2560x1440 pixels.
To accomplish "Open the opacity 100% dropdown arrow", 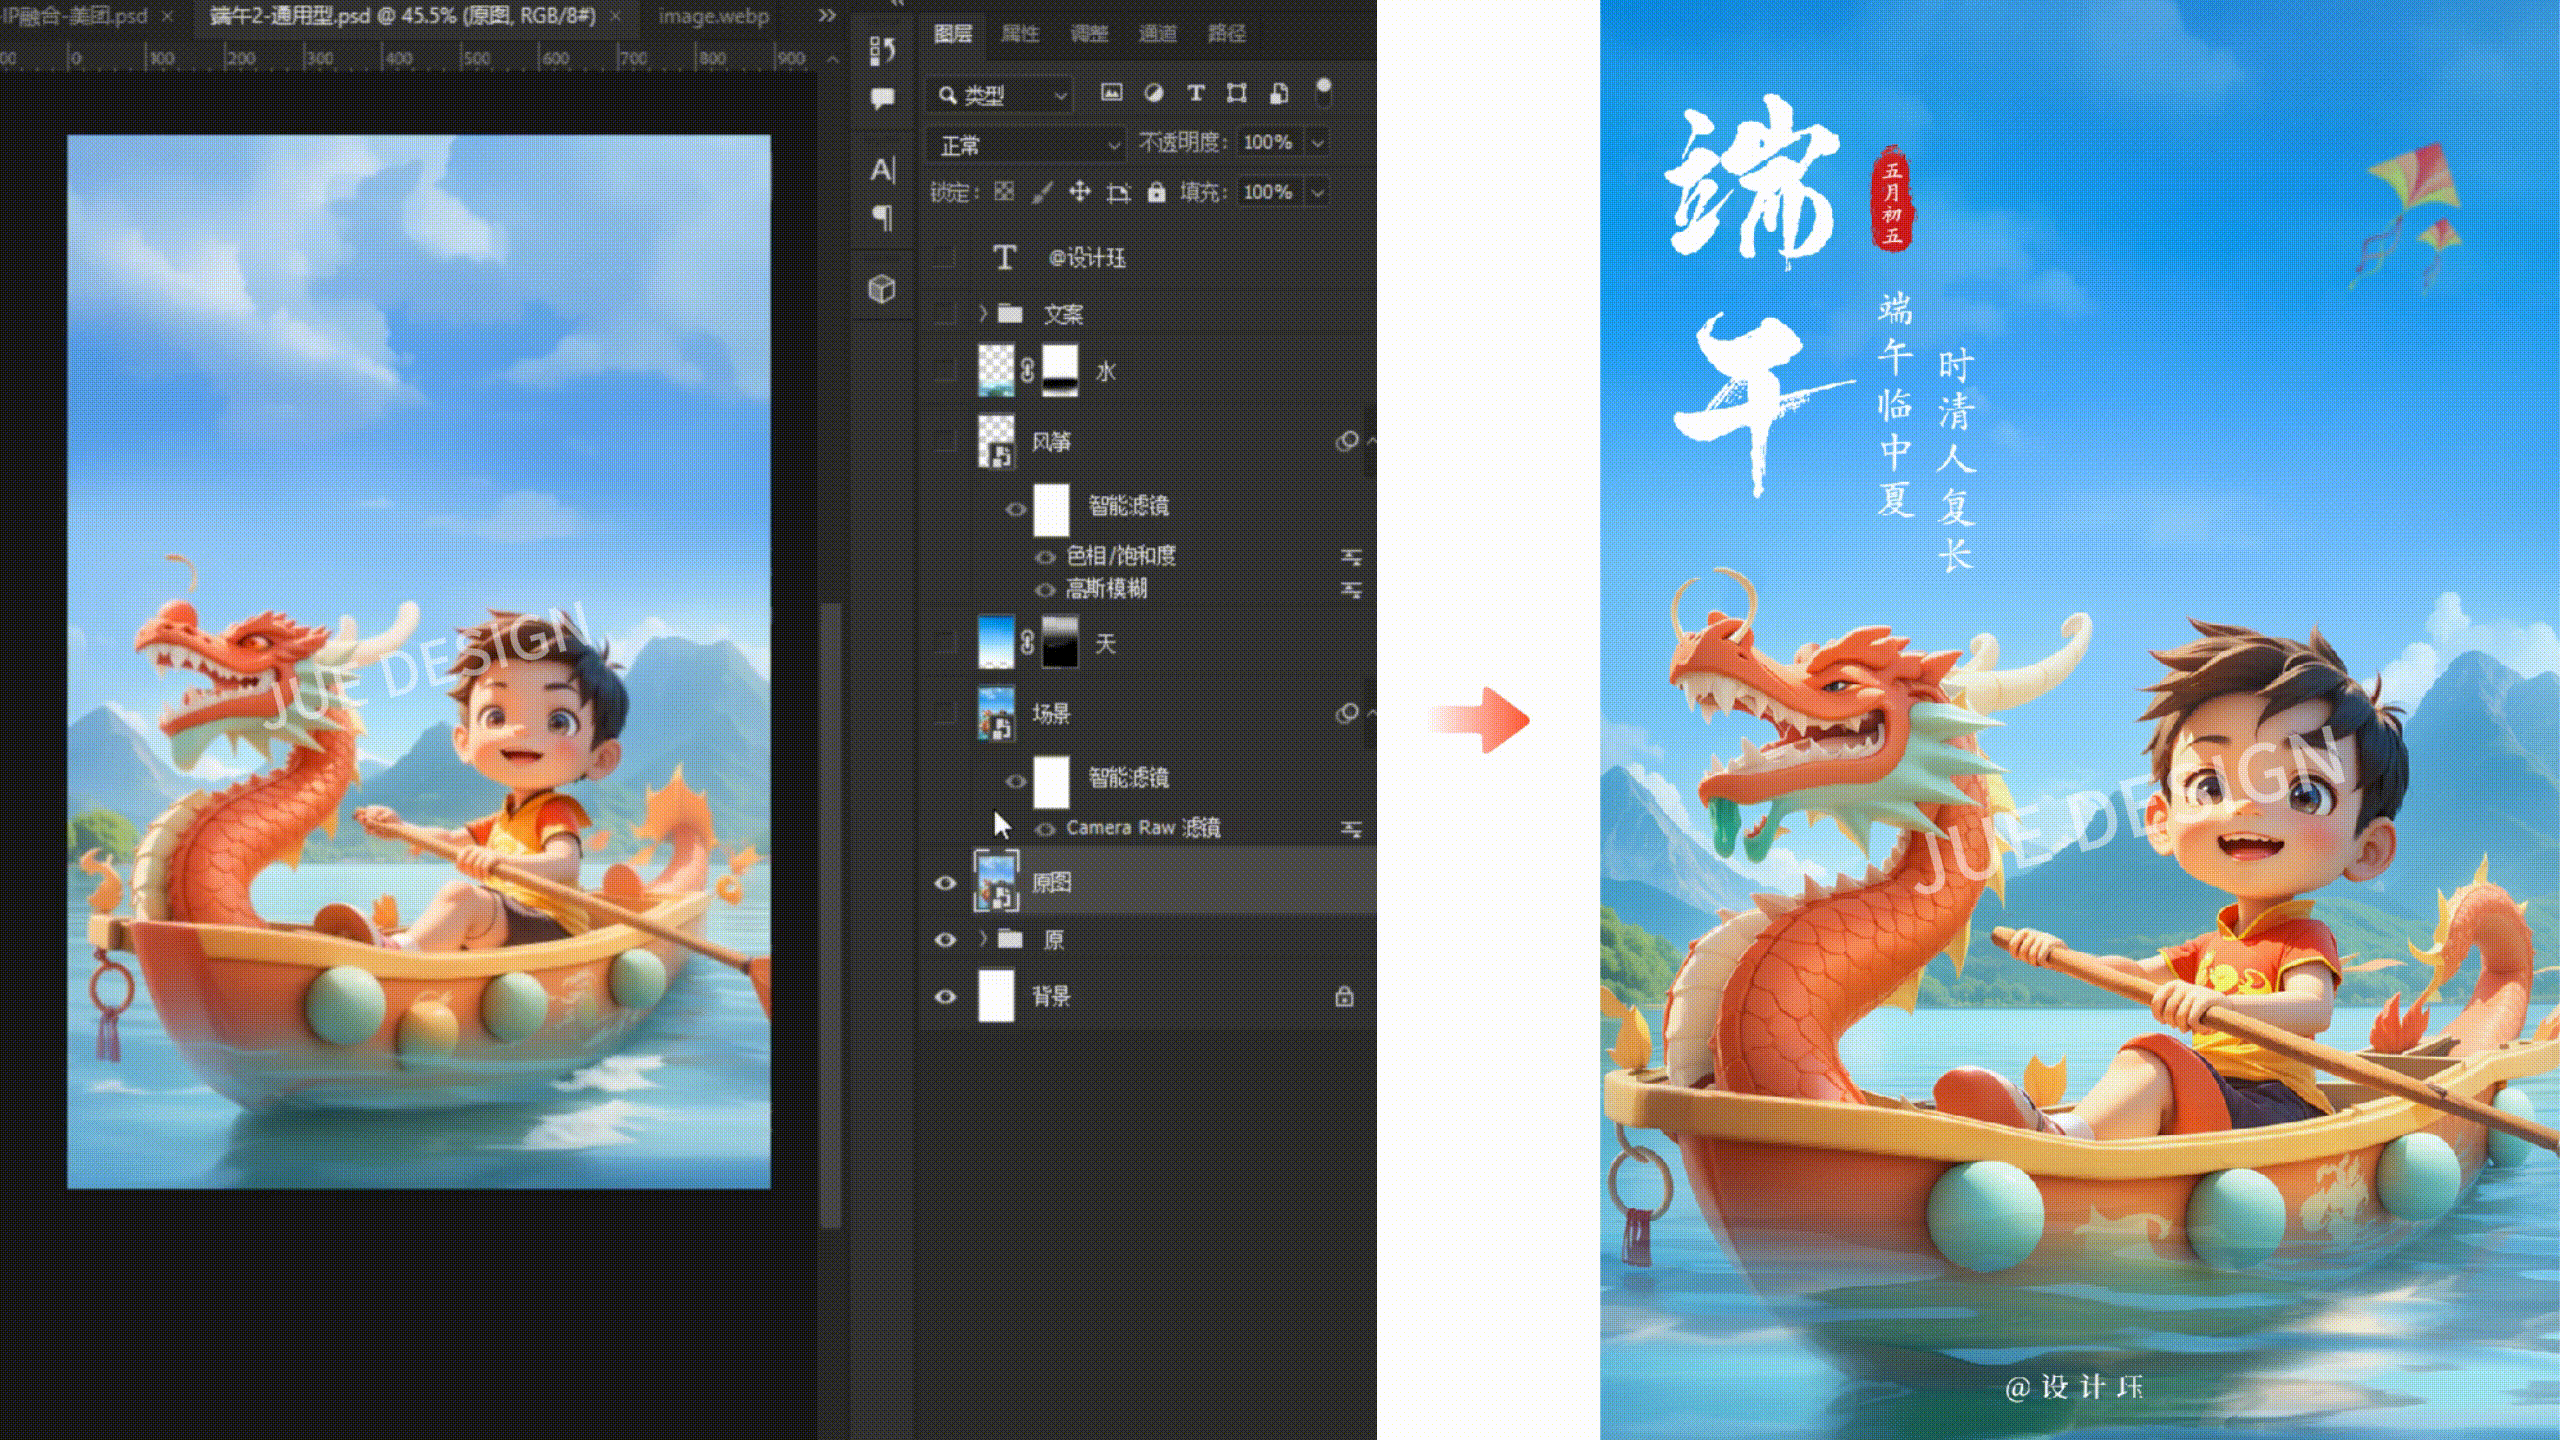I will coord(1318,143).
